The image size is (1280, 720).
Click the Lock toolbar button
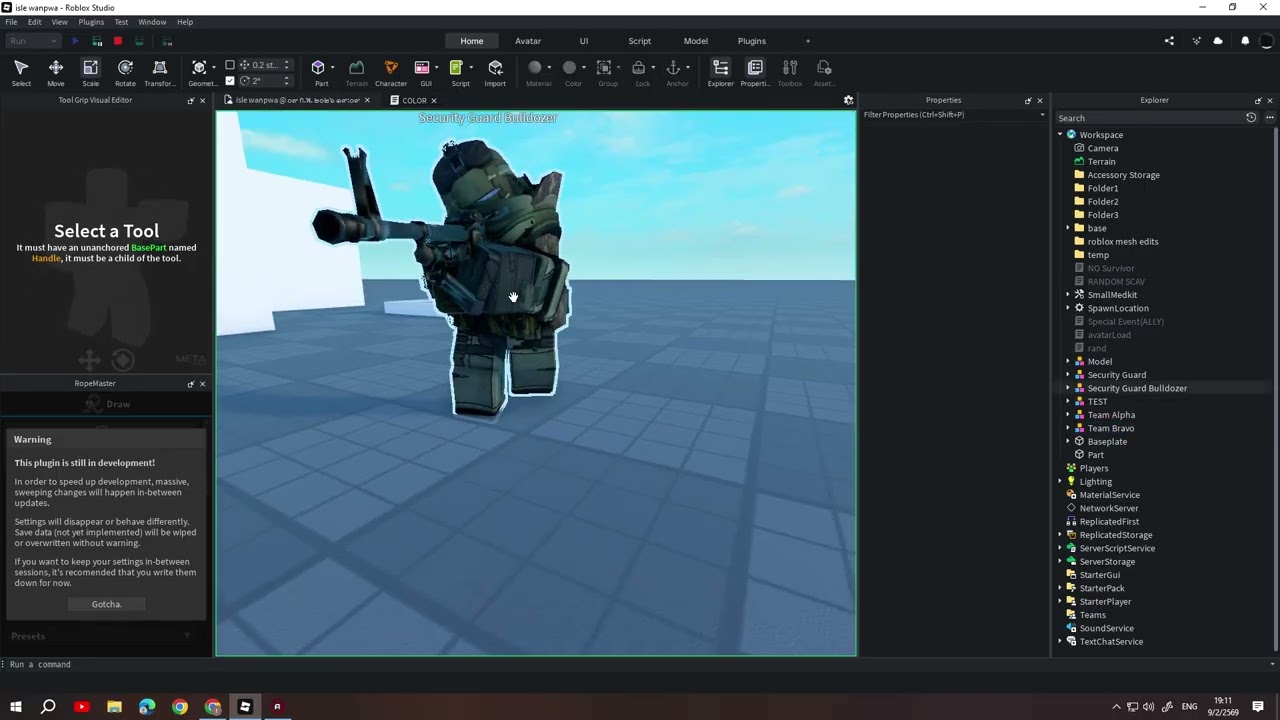[642, 72]
